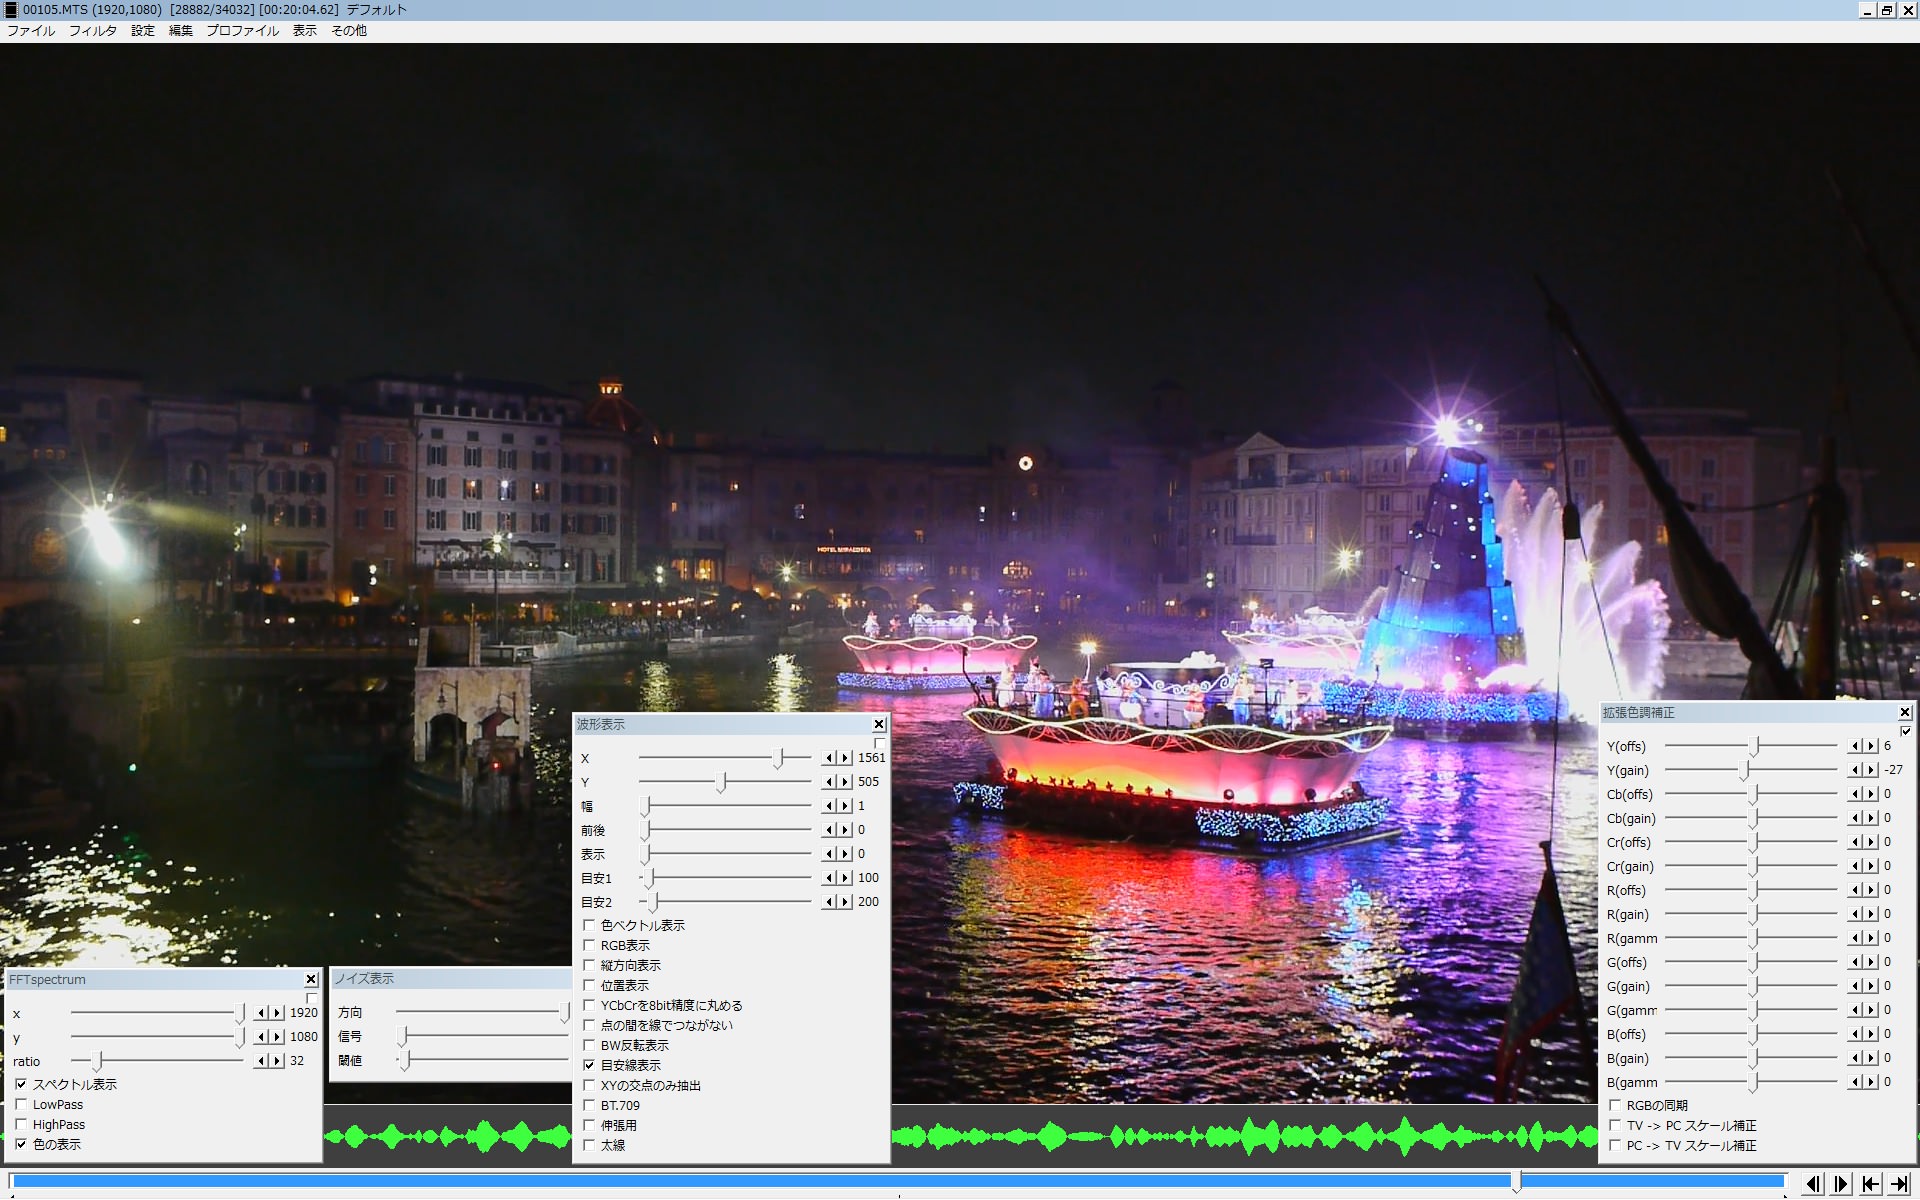Click the selection start marker button
Screen dimensions: 1920x1200
click(1870, 1184)
